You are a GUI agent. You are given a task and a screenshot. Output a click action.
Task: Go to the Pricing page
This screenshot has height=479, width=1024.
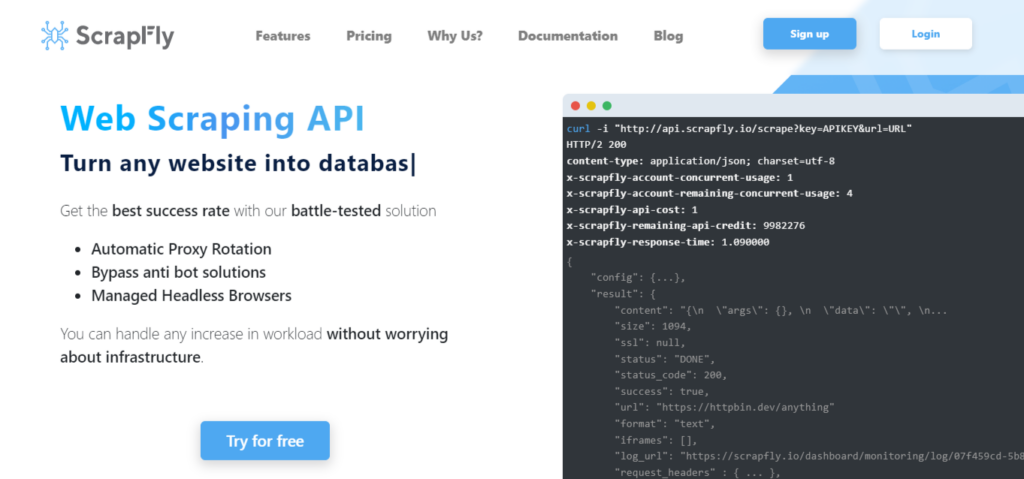pyautogui.click(x=369, y=36)
